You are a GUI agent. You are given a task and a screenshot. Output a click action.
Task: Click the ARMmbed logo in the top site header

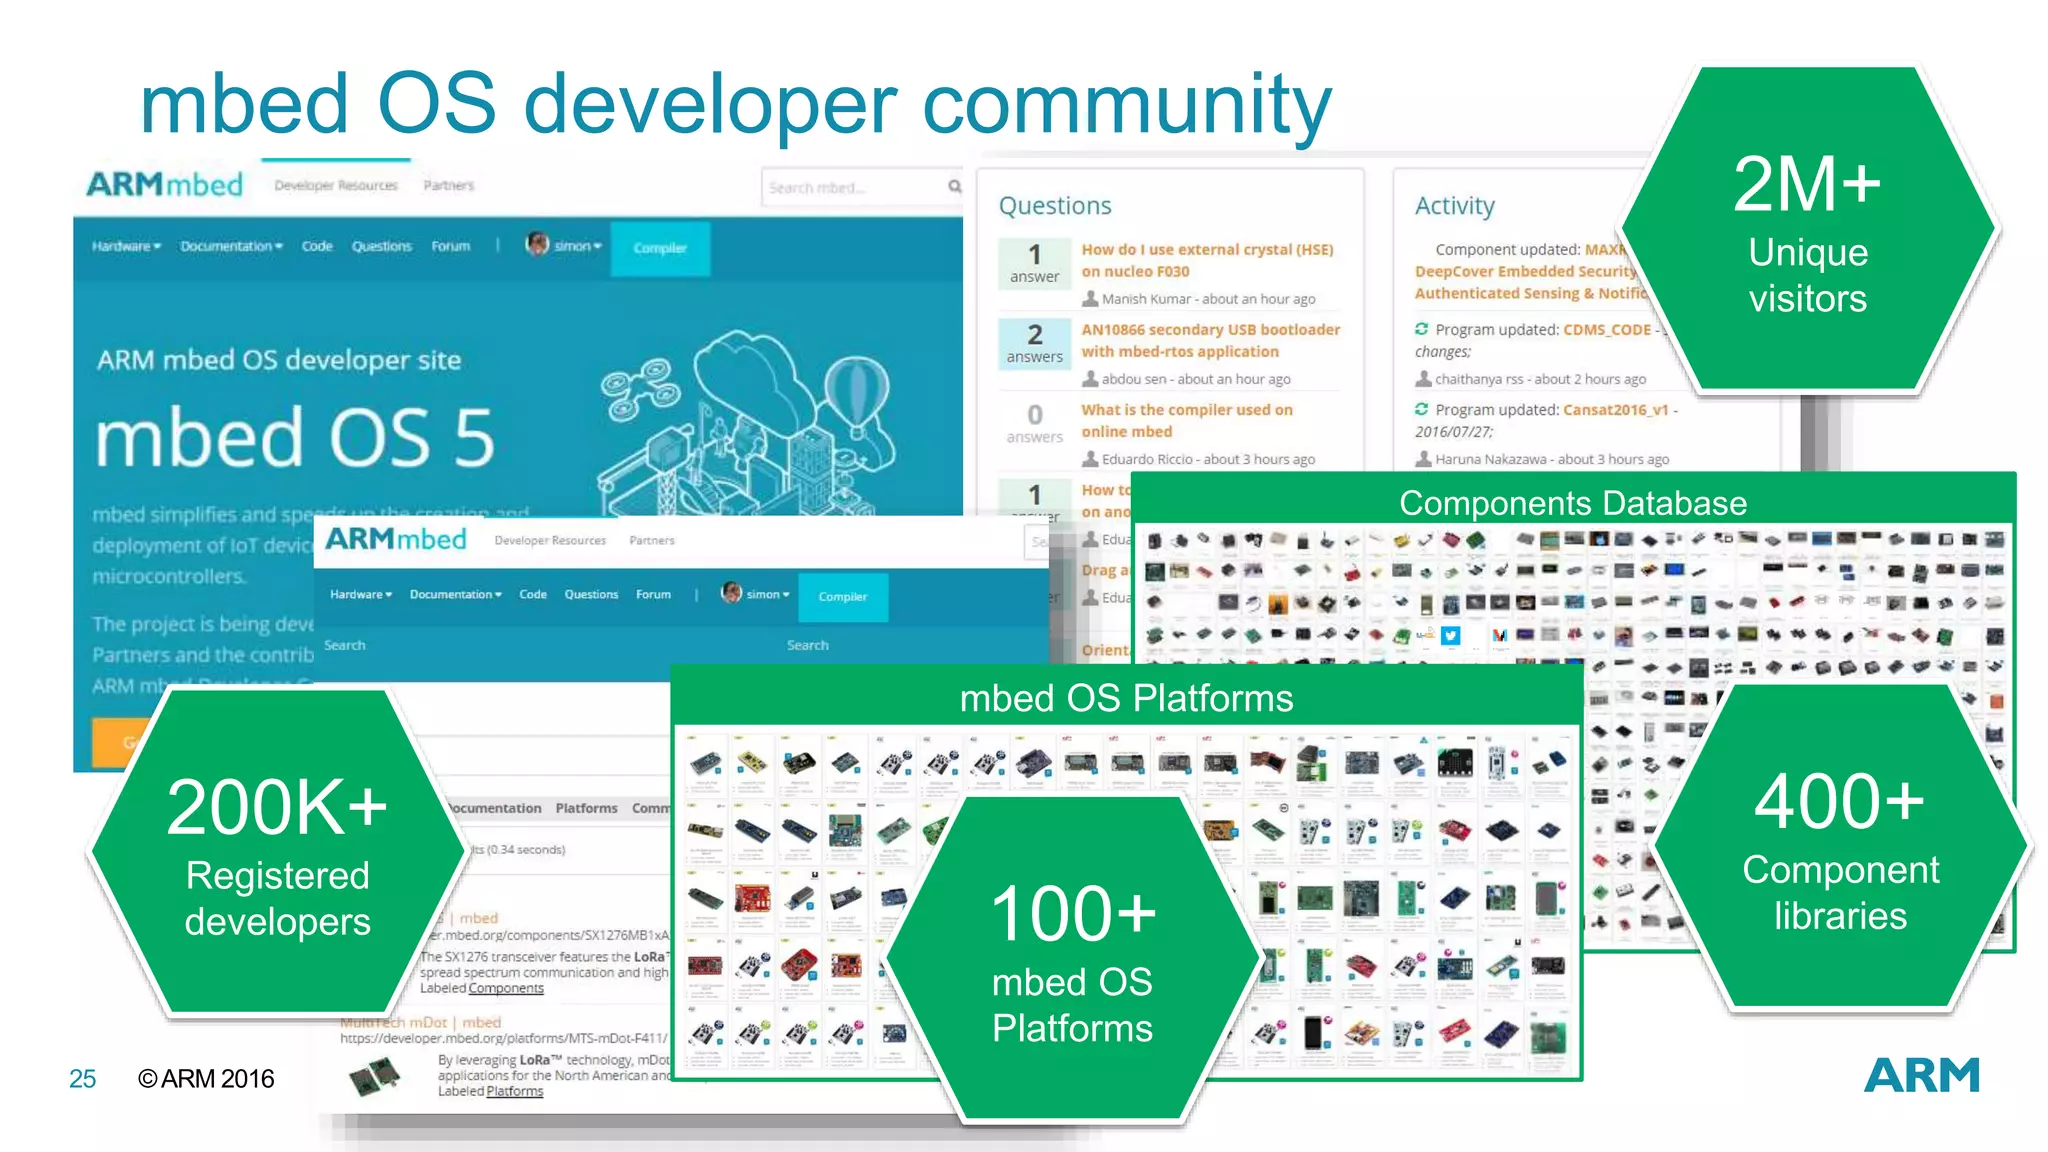(x=164, y=185)
